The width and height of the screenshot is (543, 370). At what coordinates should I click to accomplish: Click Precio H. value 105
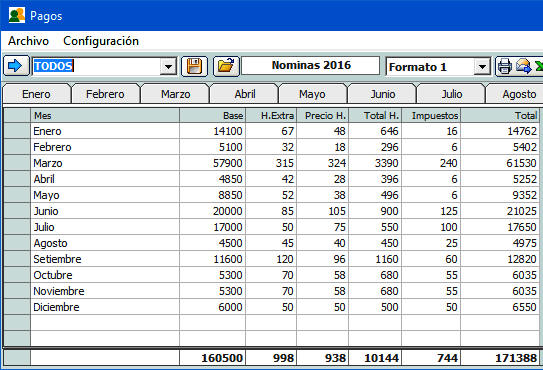coord(323,211)
